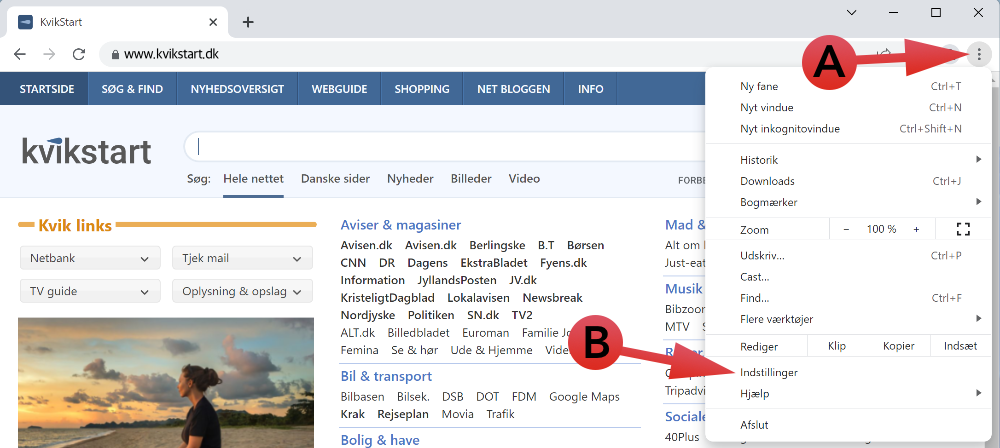Image resolution: width=1000 pixels, height=448 pixels.
Task: Open the NYHEDSOVERSIGT navigation tab
Action: coord(237,89)
